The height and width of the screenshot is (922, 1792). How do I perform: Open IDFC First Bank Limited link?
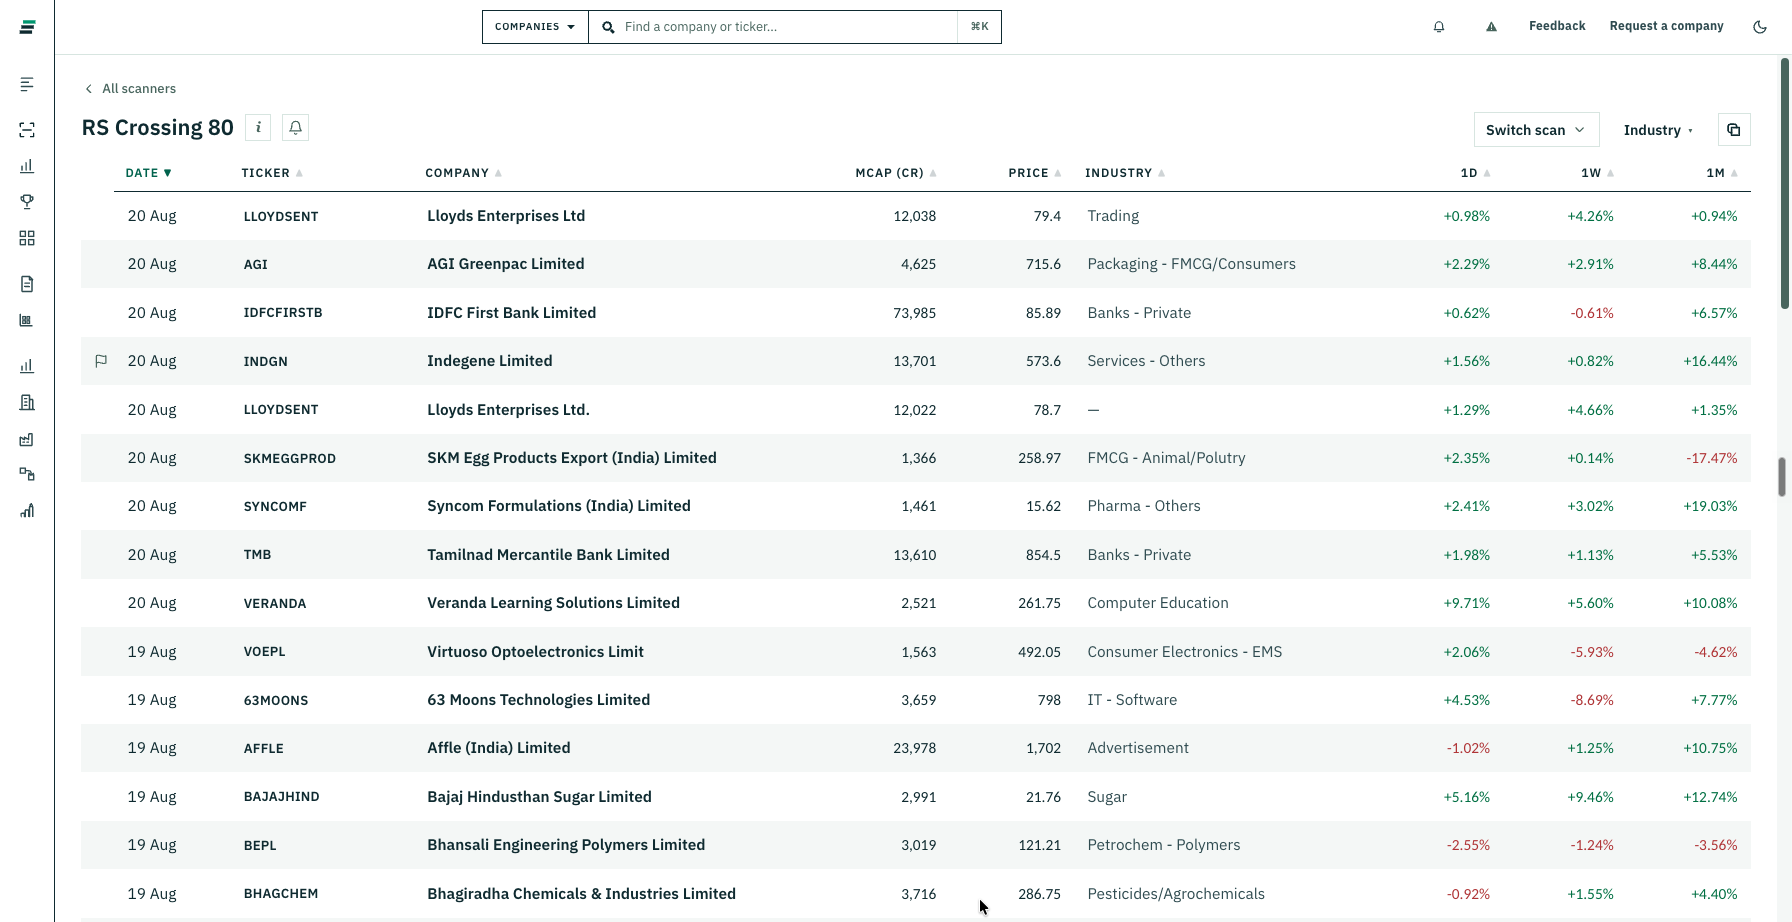click(x=512, y=313)
